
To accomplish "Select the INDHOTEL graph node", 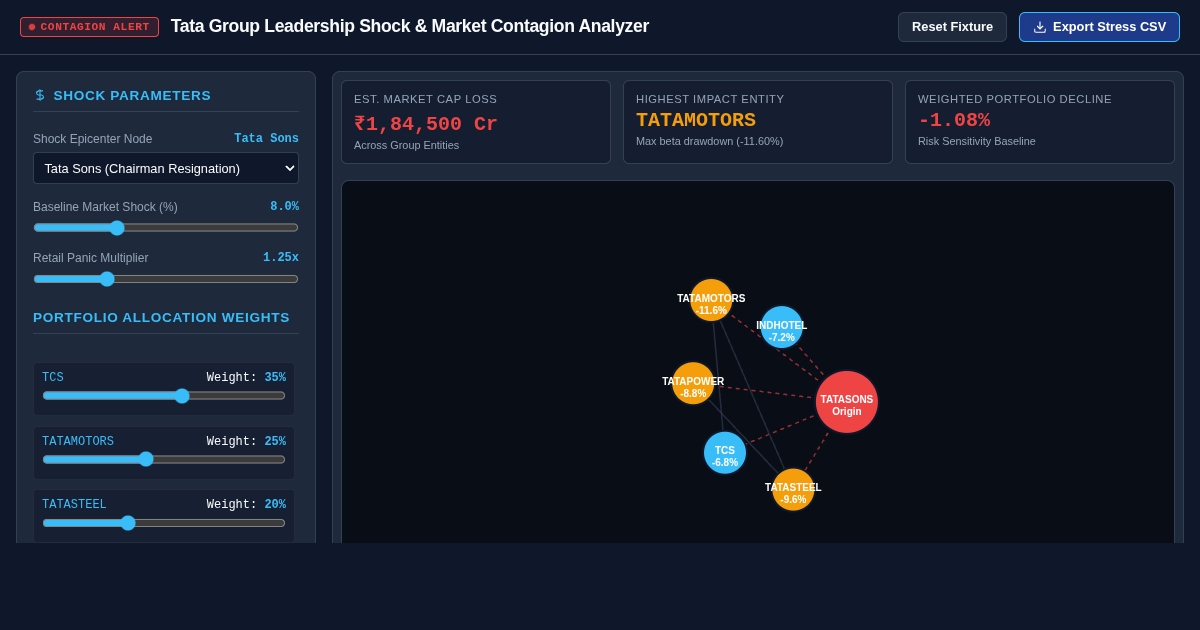I will [x=782, y=327].
